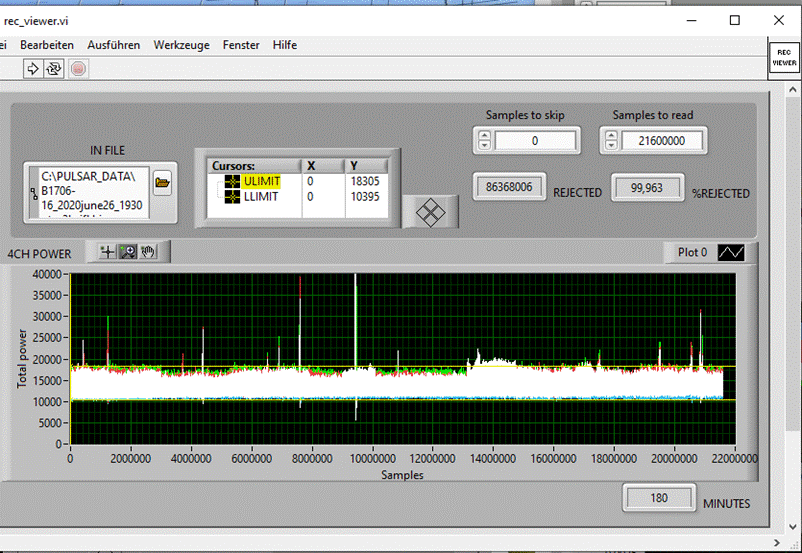Image resolution: width=802 pixels, height=553 pixels.
Task: Click the ULIMIT Y value 18305
Action: 365,181
